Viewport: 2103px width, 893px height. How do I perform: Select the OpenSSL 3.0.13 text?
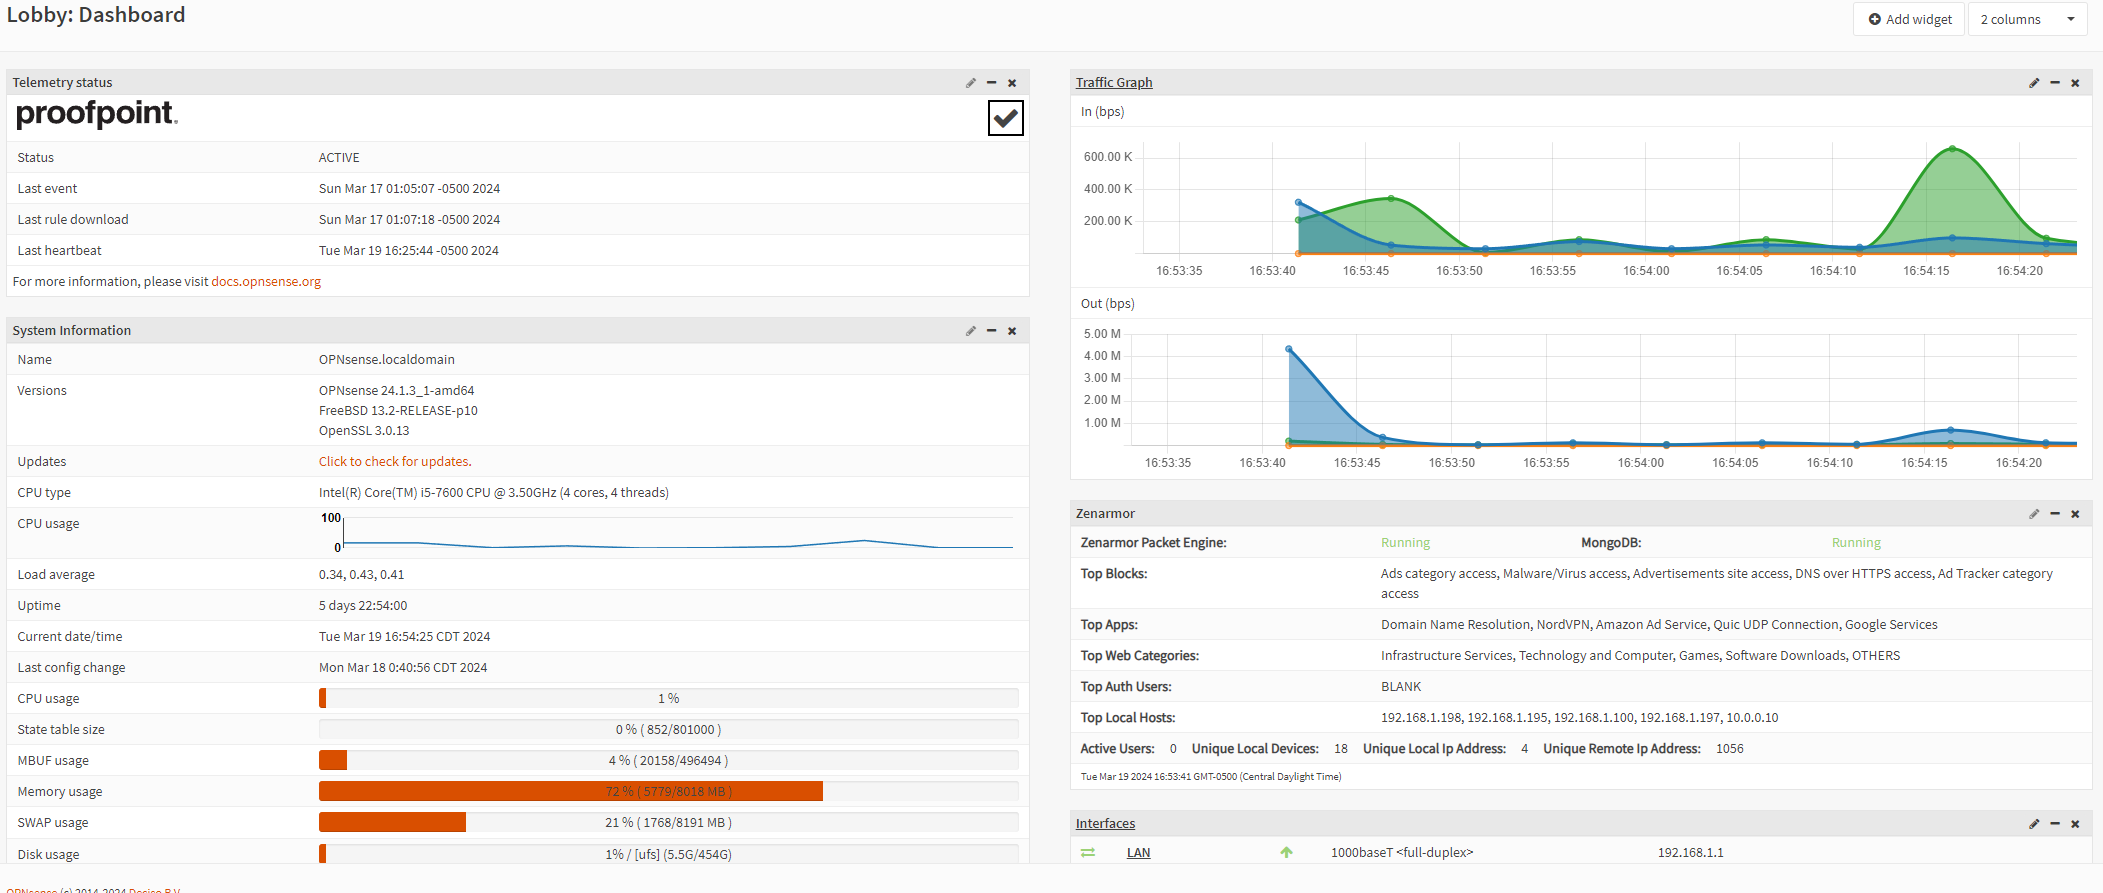[x=364, y=431]
